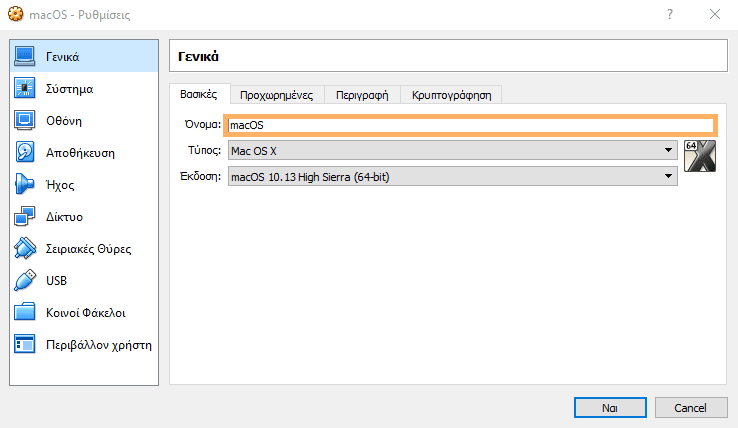Select the Κοινοί Φάκελοι label

(86, 313)
